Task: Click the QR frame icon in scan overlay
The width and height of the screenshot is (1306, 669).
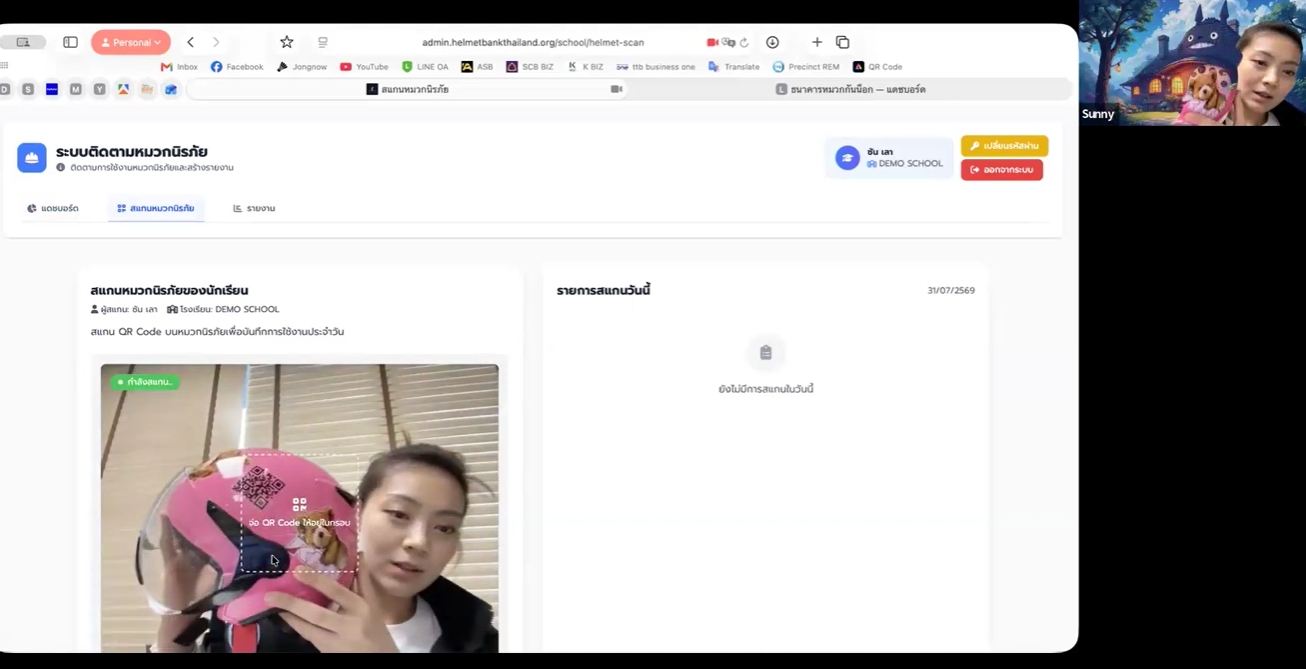Action: click(x=299, y=505)
